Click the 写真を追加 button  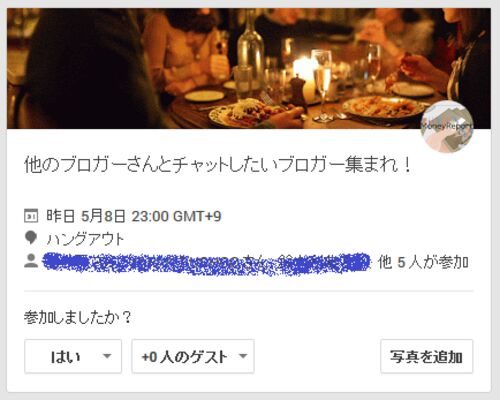426,356
